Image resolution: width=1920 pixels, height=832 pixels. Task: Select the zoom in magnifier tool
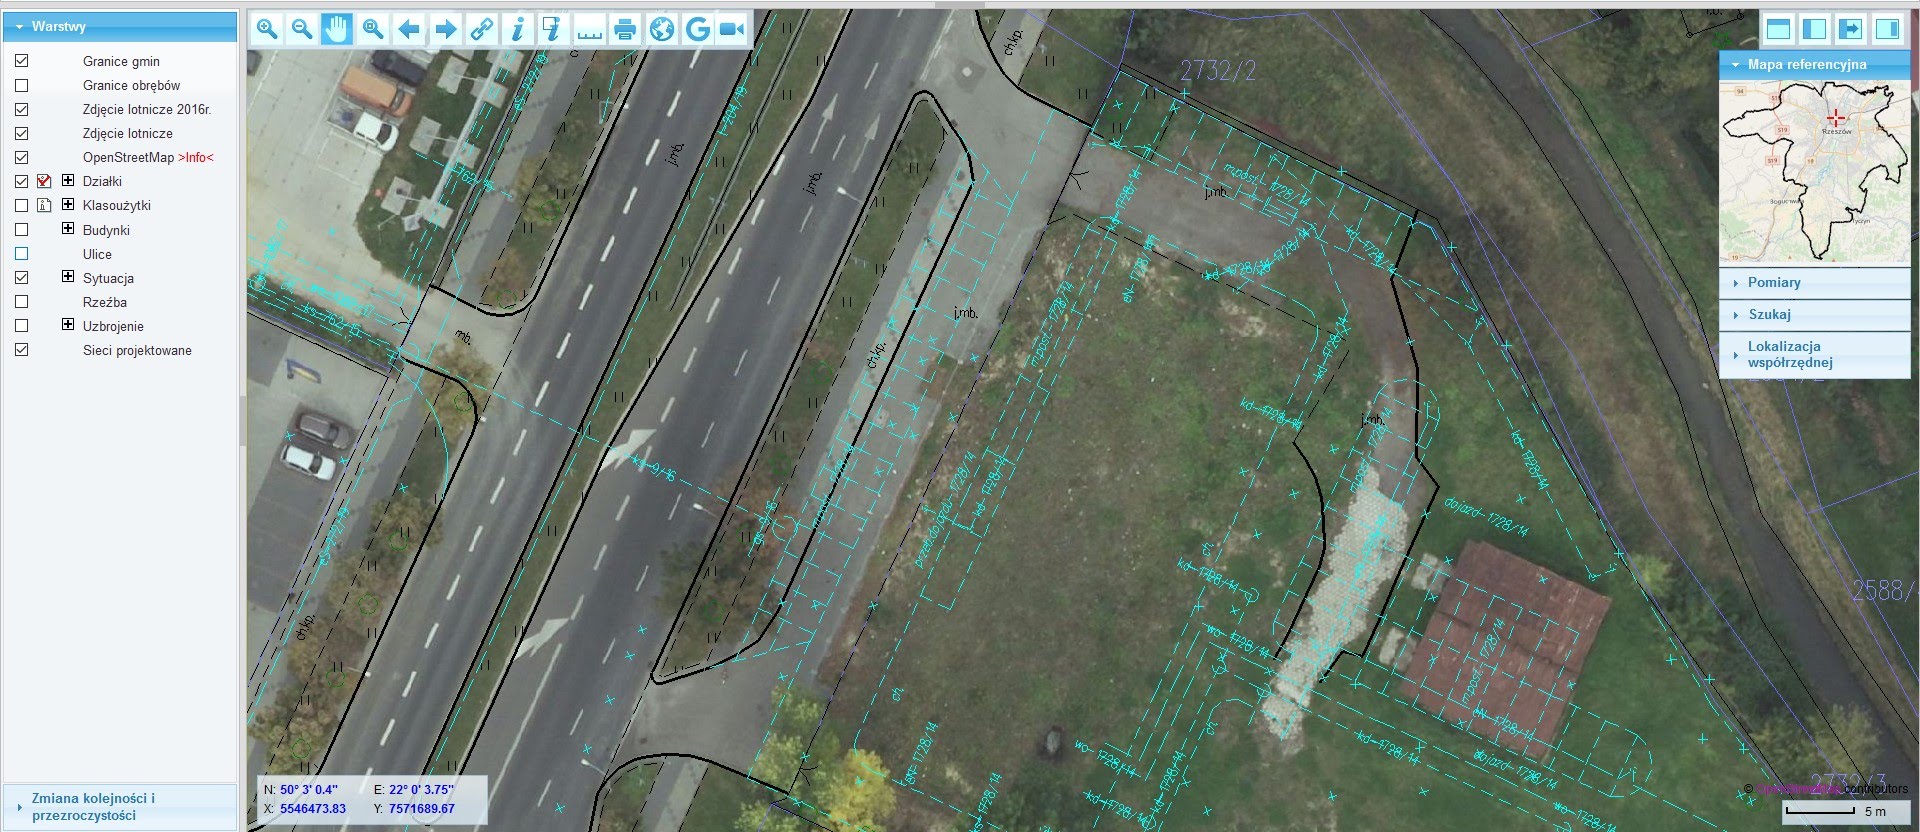point(266,29)
